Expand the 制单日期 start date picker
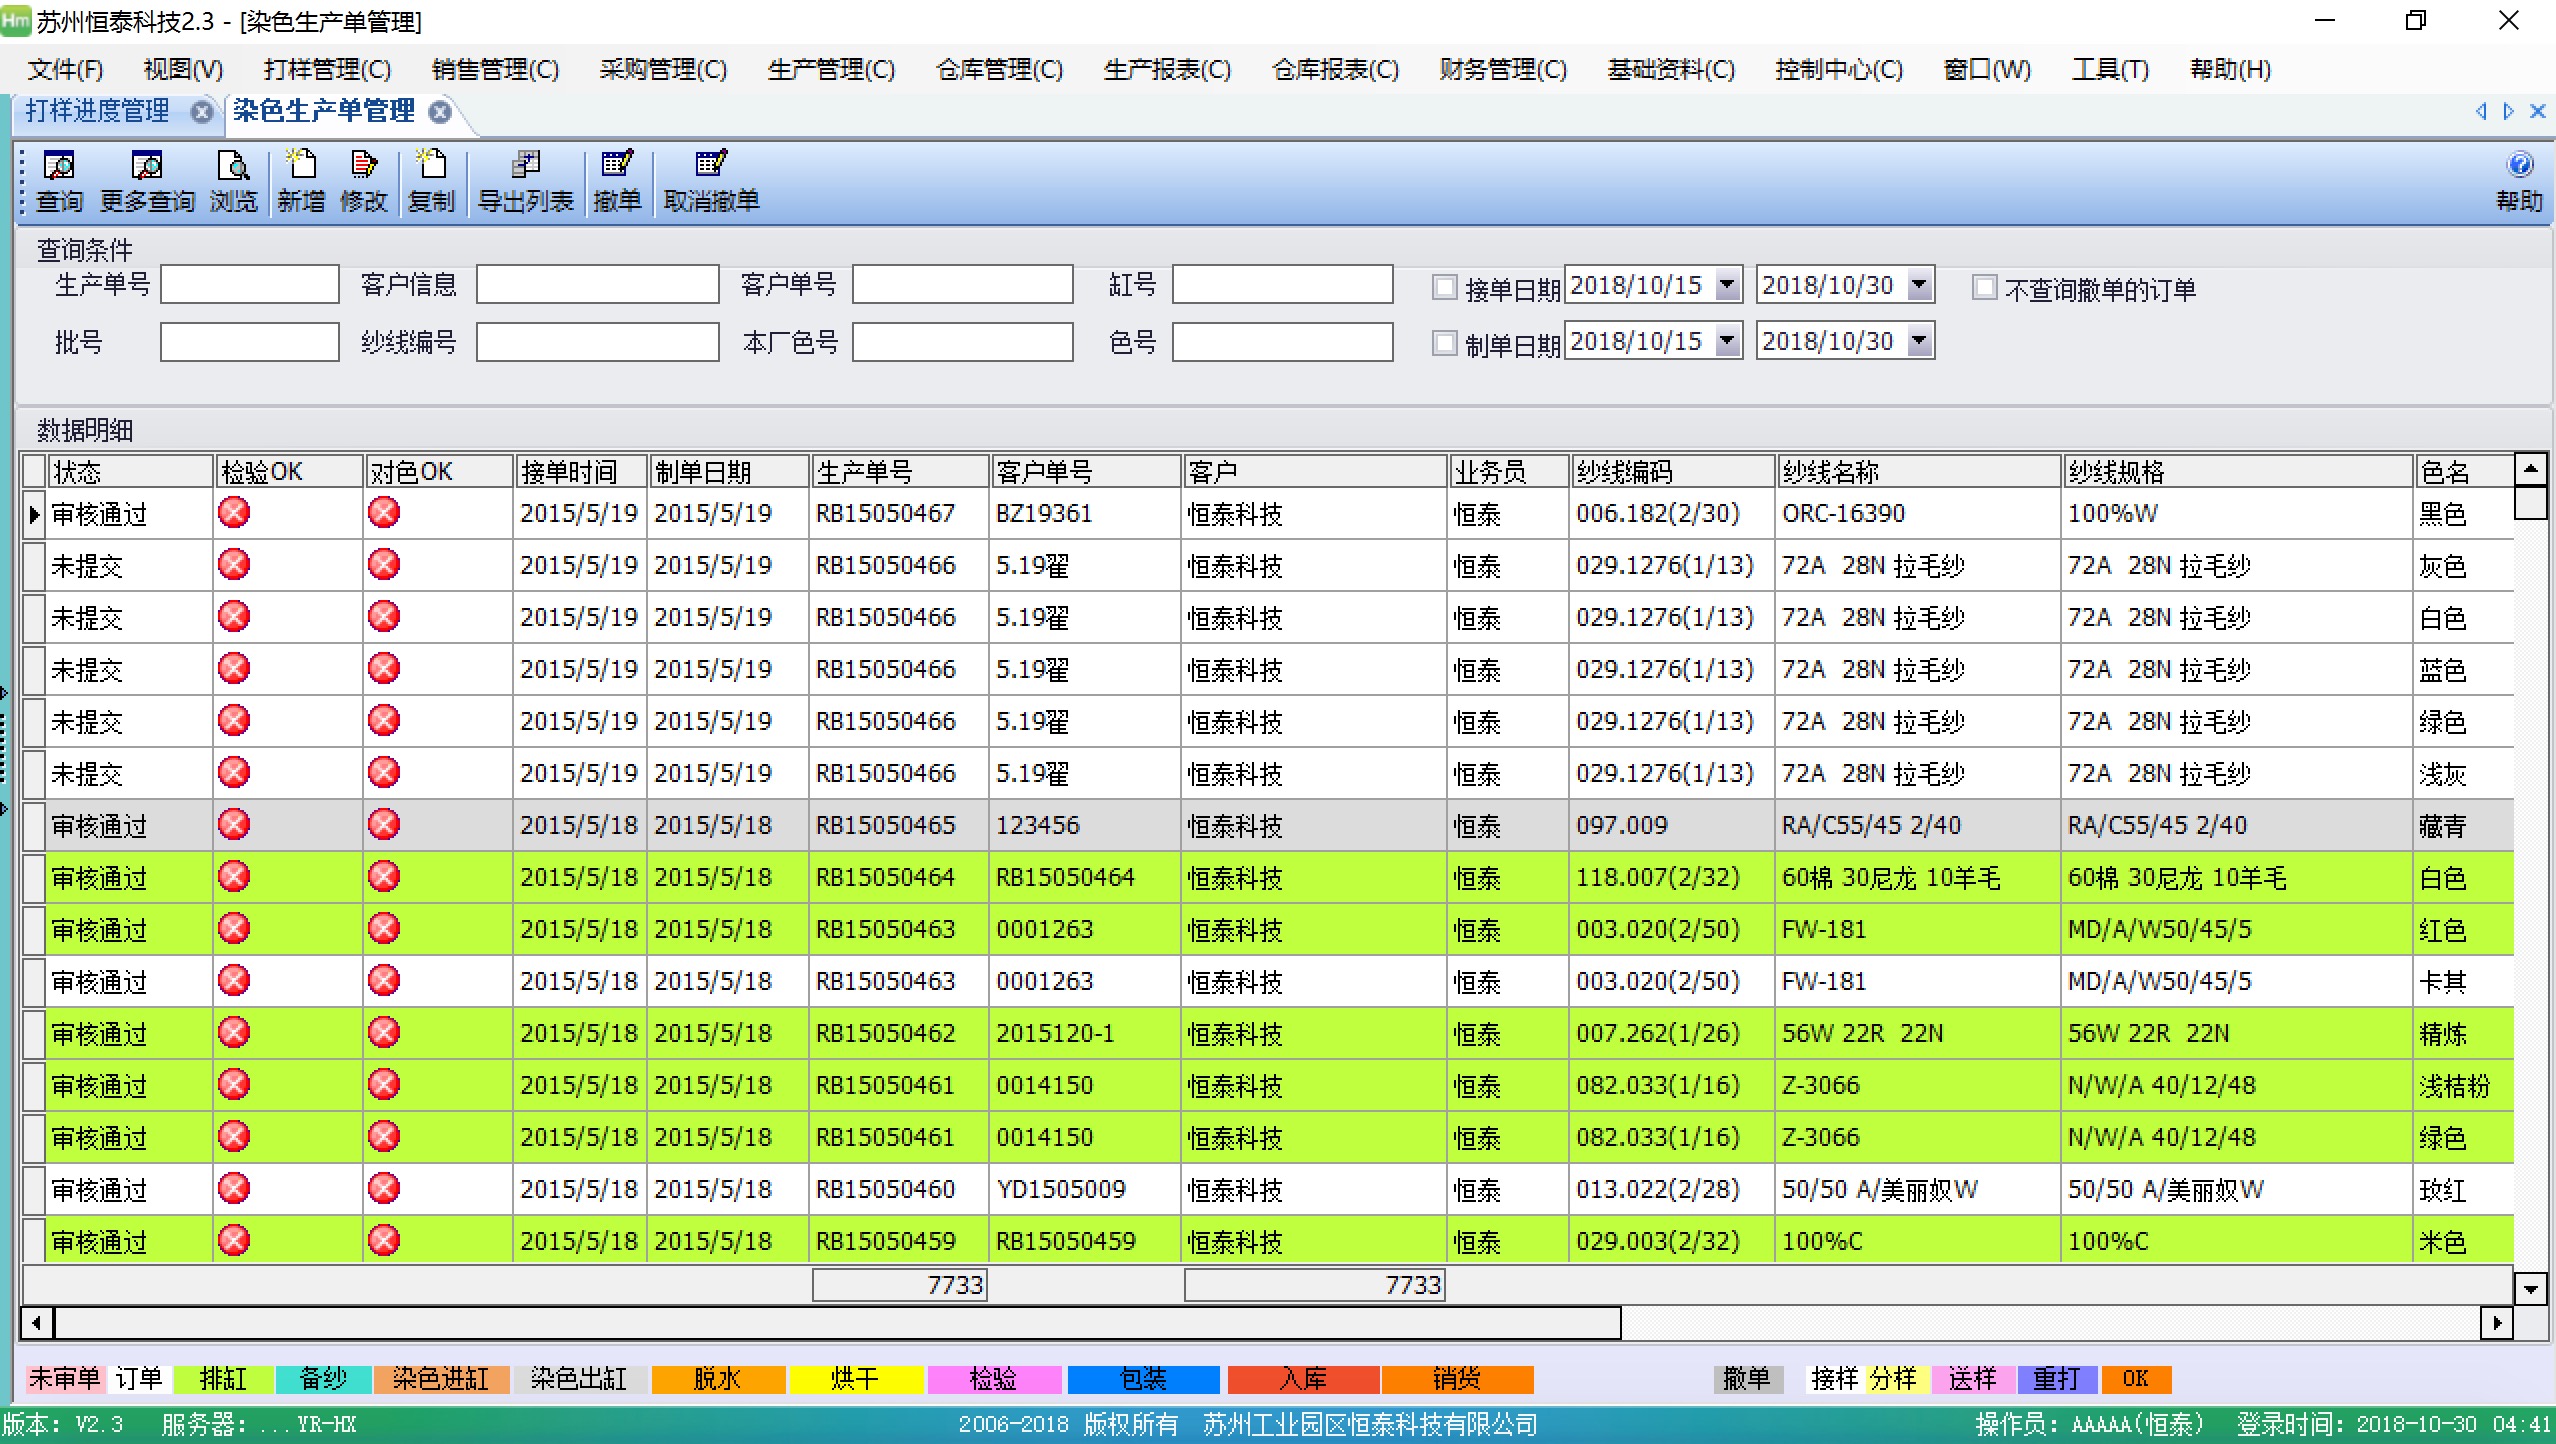The width and height of the screenshot is (2556, 1444). point(1727,340)
